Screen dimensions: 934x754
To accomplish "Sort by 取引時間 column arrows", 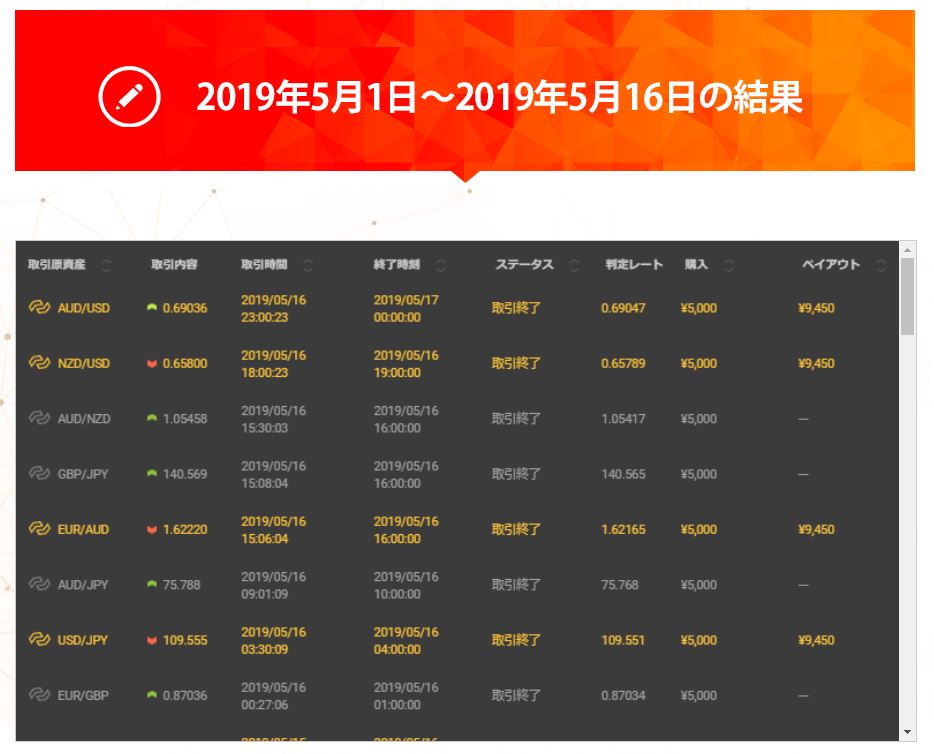I will (x=308, y=265).
